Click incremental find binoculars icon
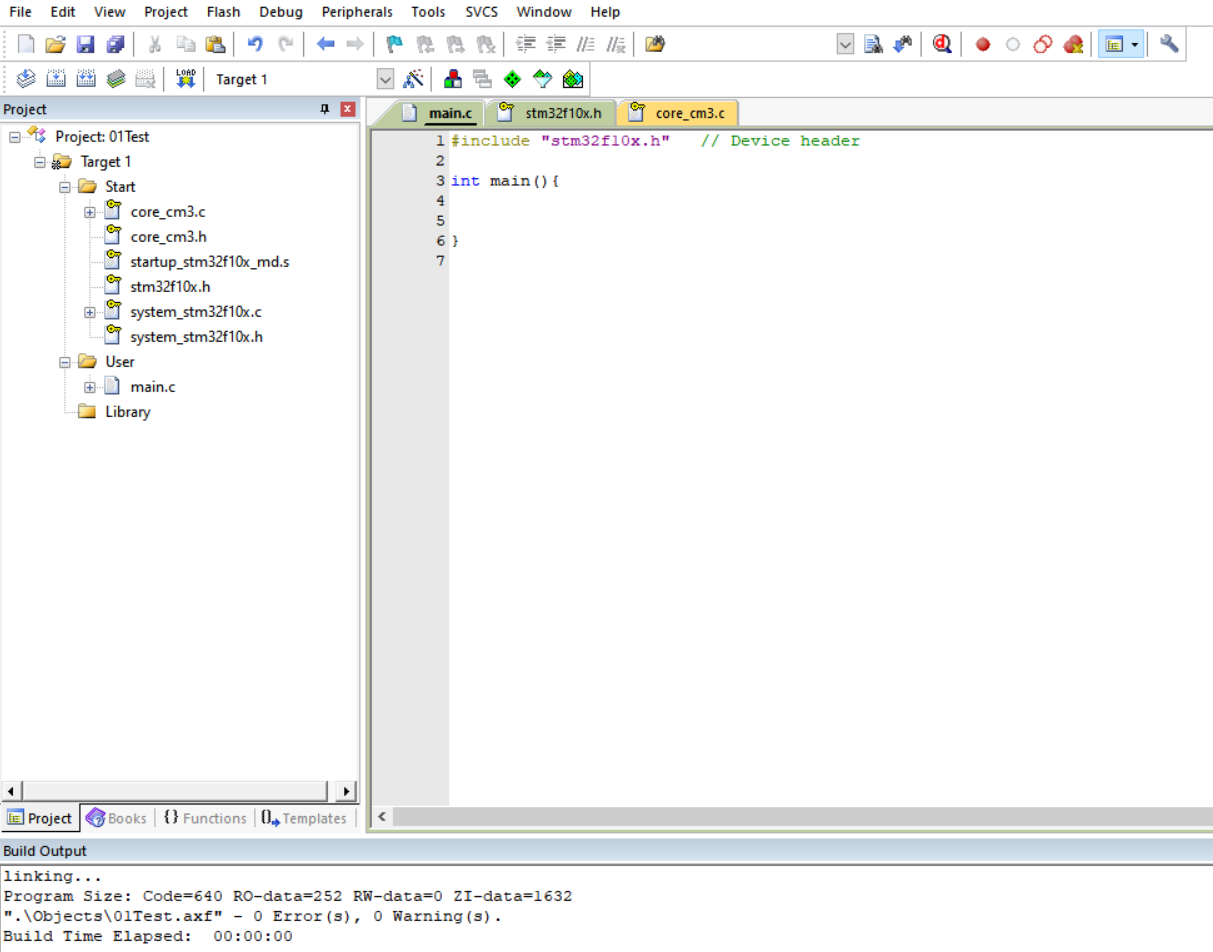Screen dimensions: 1213x952 pos(903,44)
